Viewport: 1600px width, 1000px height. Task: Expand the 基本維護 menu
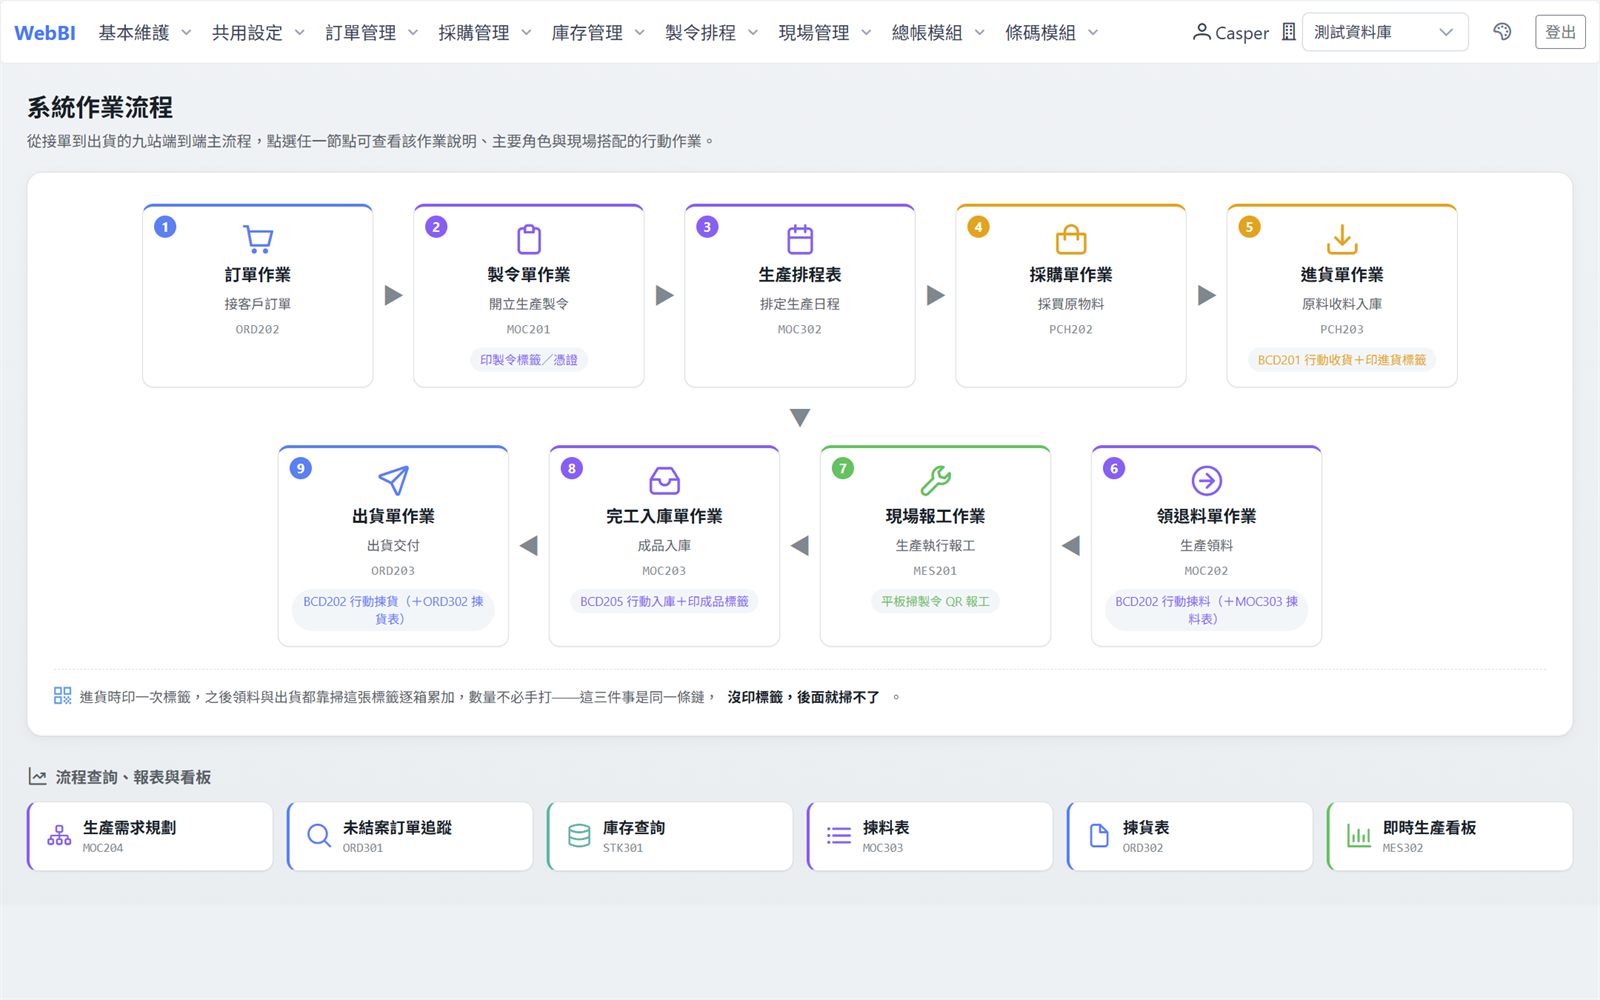[145, 33]
